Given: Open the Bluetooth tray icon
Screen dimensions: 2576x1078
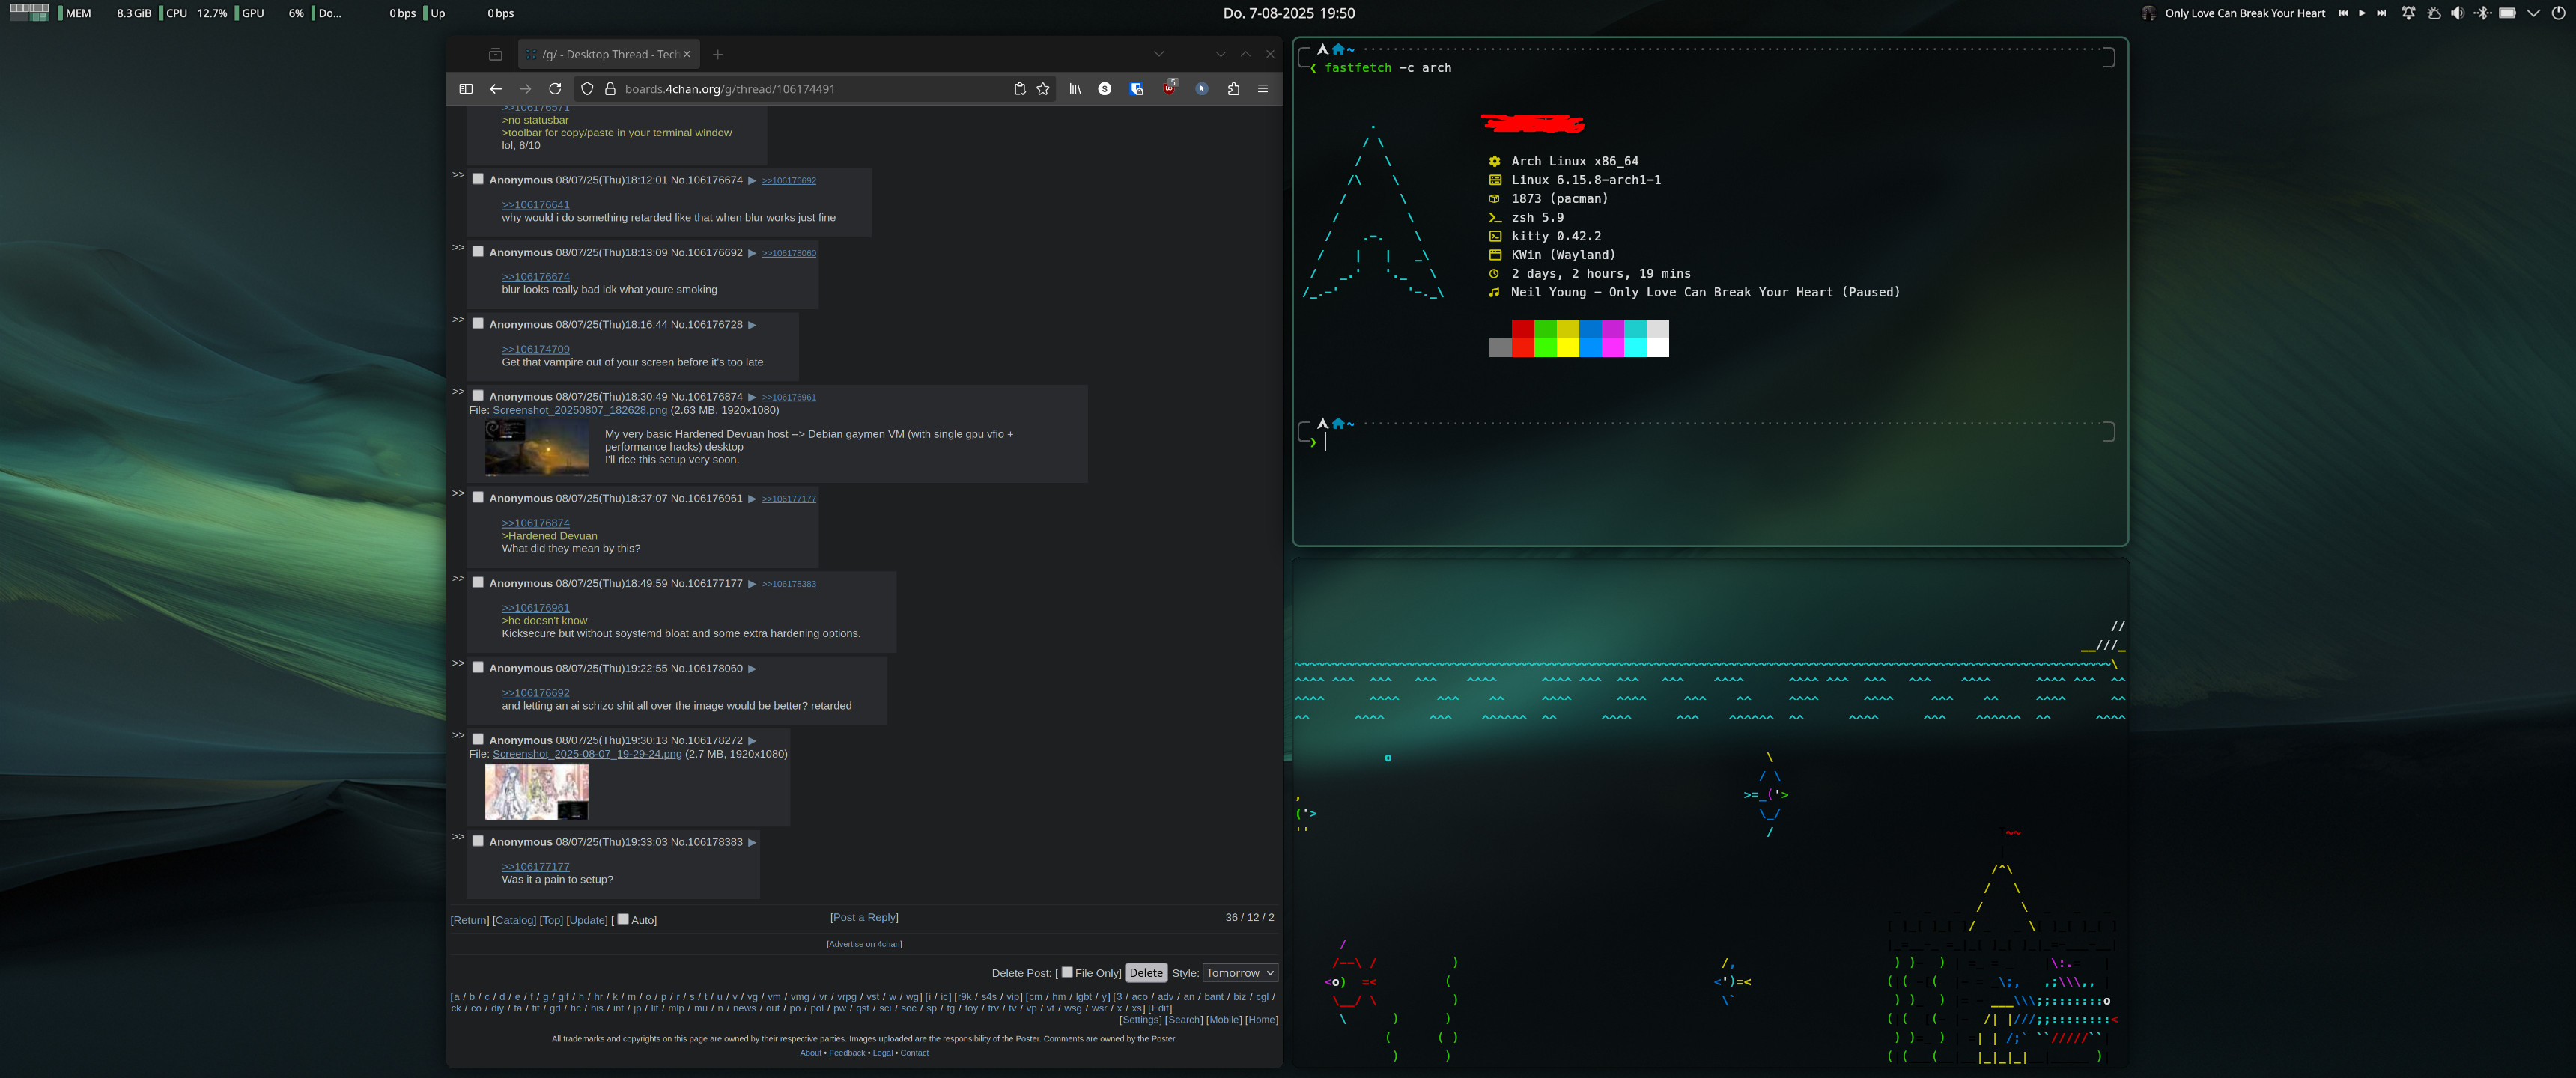Looking at the screenshot, I should [2483, 13].
